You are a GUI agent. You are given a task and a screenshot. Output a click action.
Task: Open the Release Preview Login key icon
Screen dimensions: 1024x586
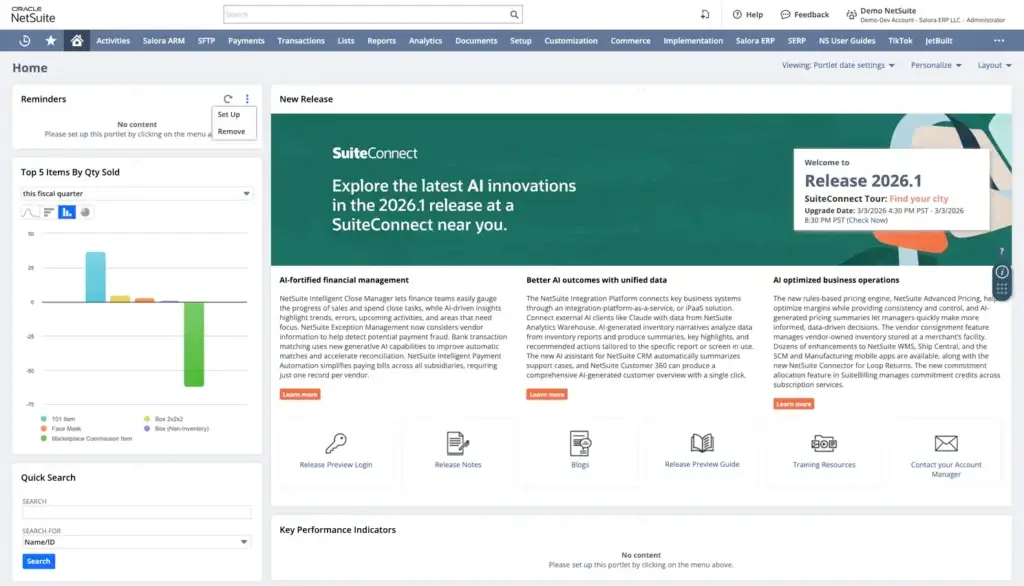336,443
